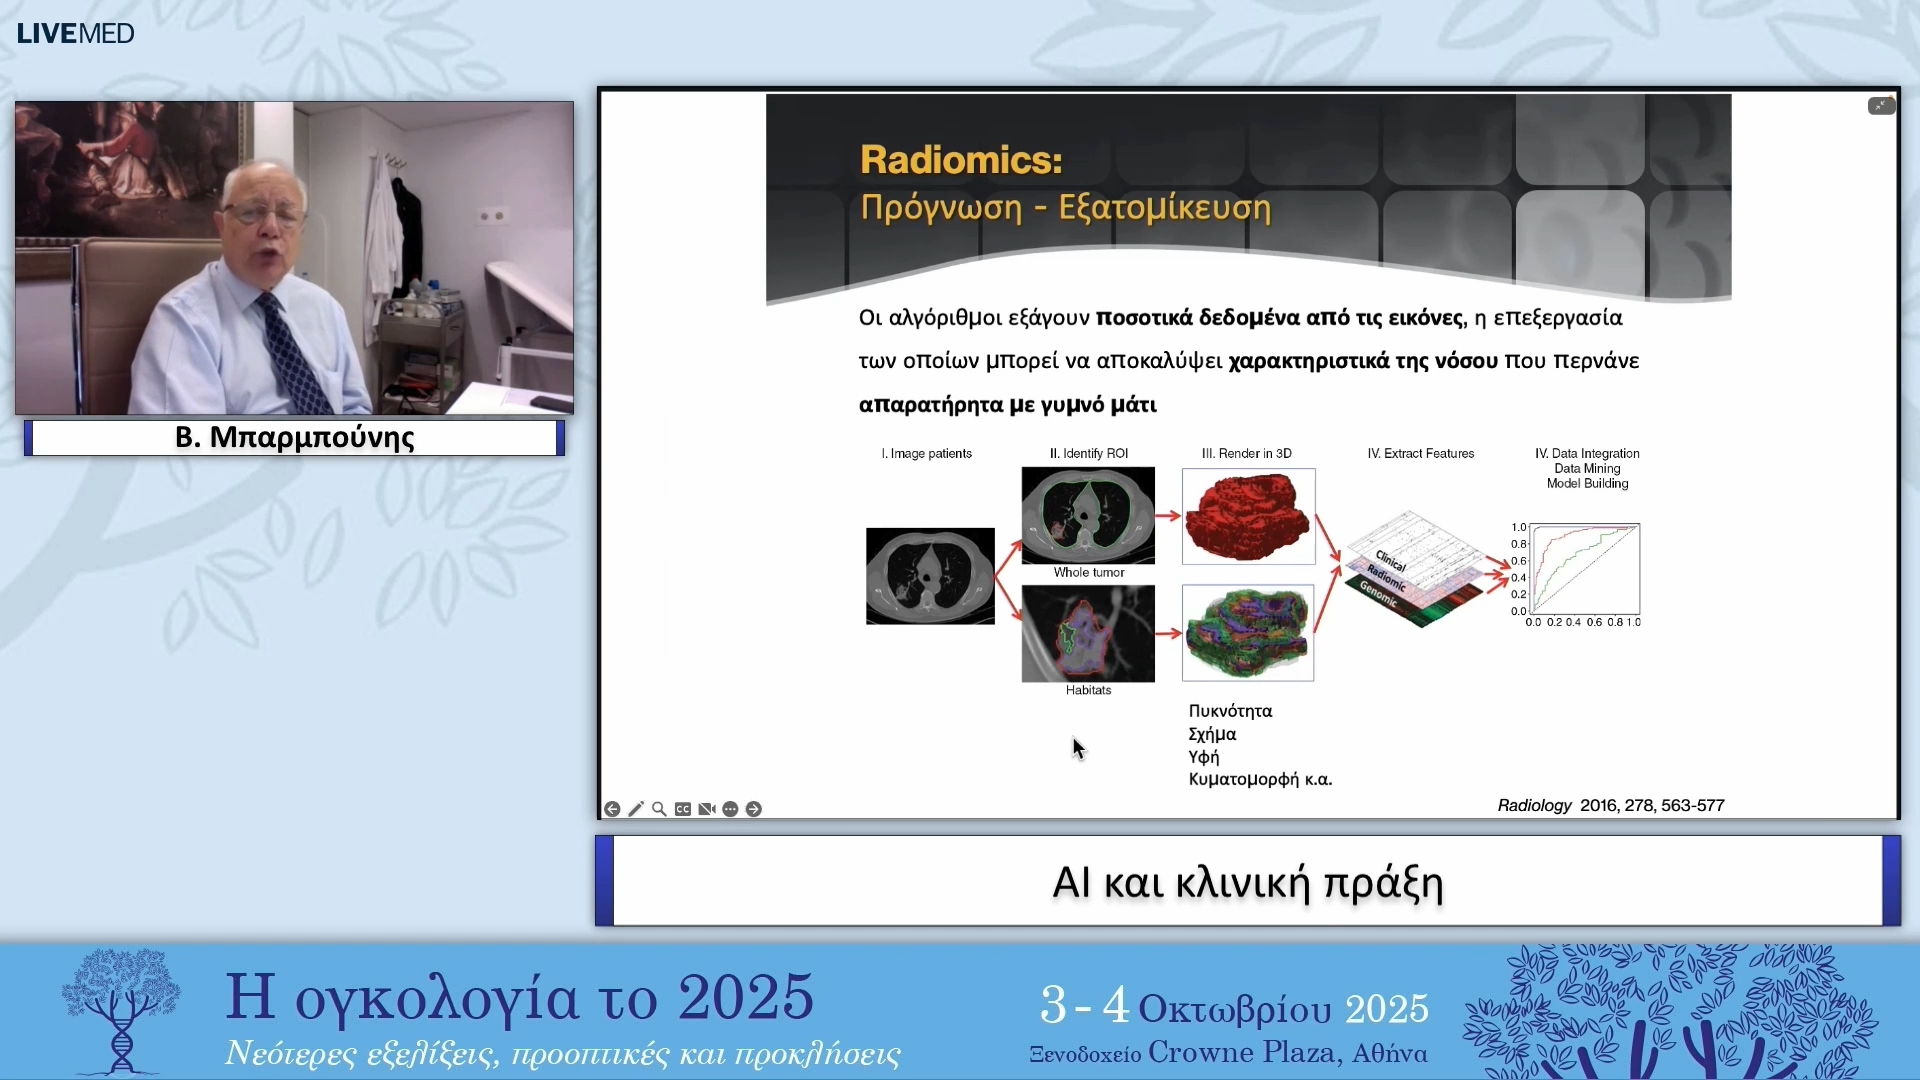Click the Habitats tumor image
This screenshot has height=1080, width=1920.
[x=1088, y=634]
